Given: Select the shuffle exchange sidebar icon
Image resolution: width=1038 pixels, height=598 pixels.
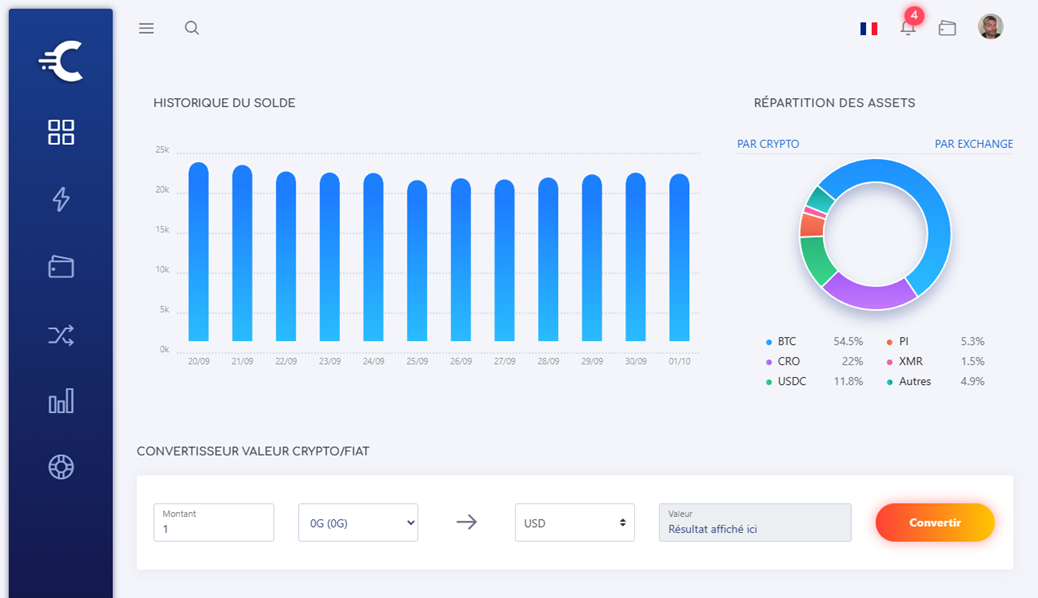Looking at the screenshot, I should click(x=61, y=335).
